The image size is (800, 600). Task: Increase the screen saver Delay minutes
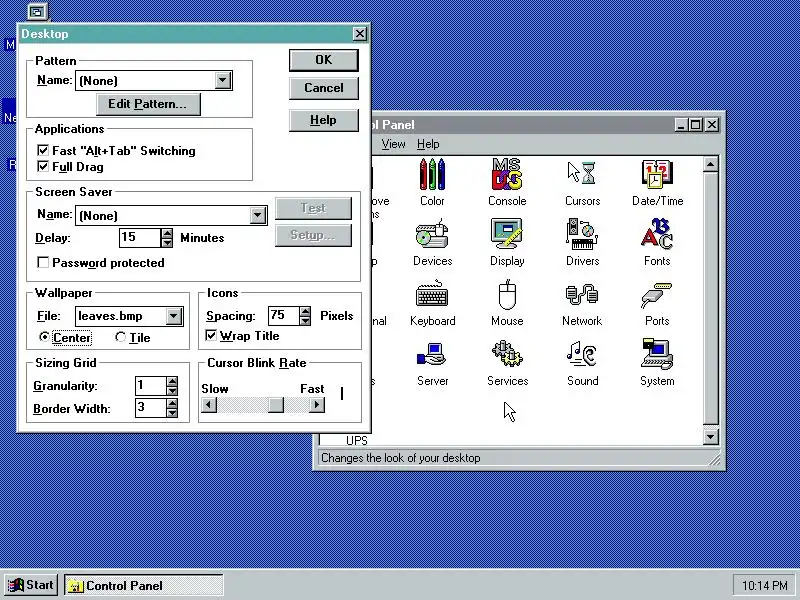coord(167,233)
